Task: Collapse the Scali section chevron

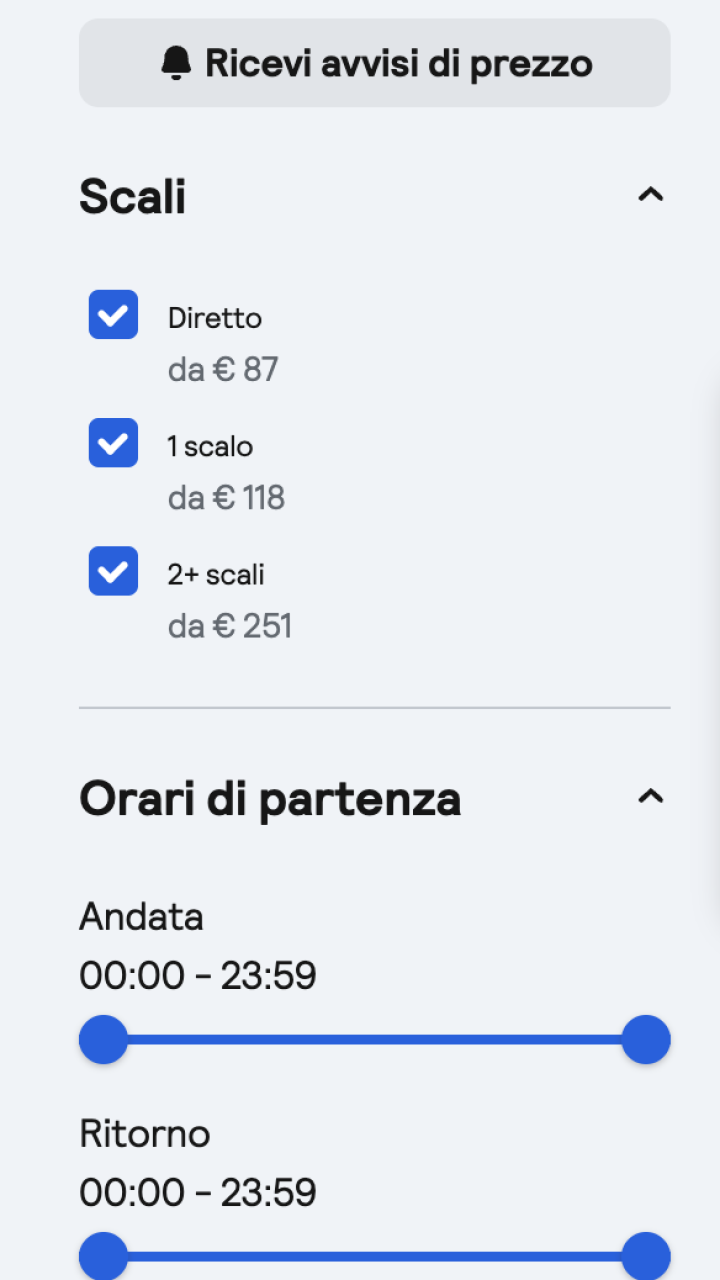Action: (650, 194)
